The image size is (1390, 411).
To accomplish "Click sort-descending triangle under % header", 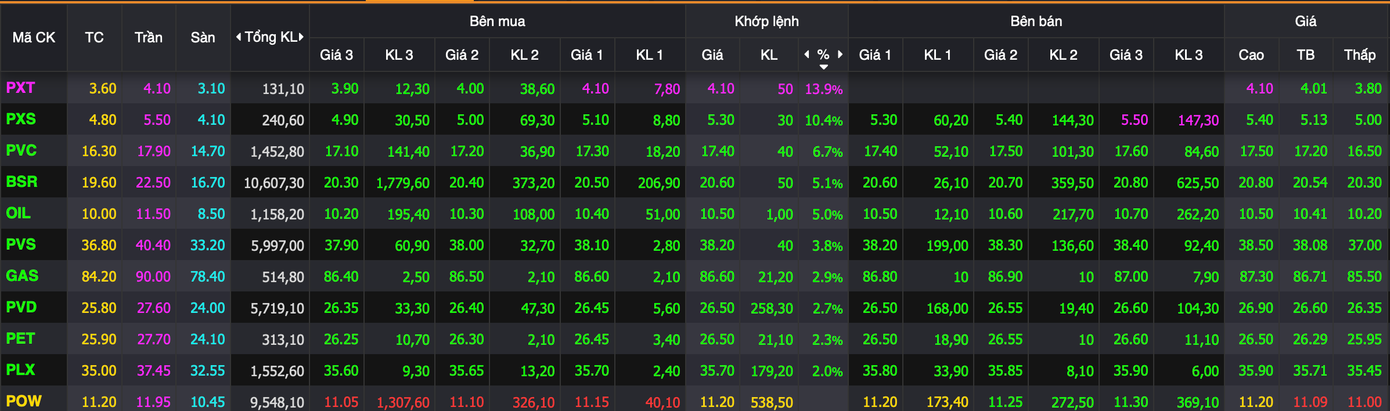I will [823, 67].
